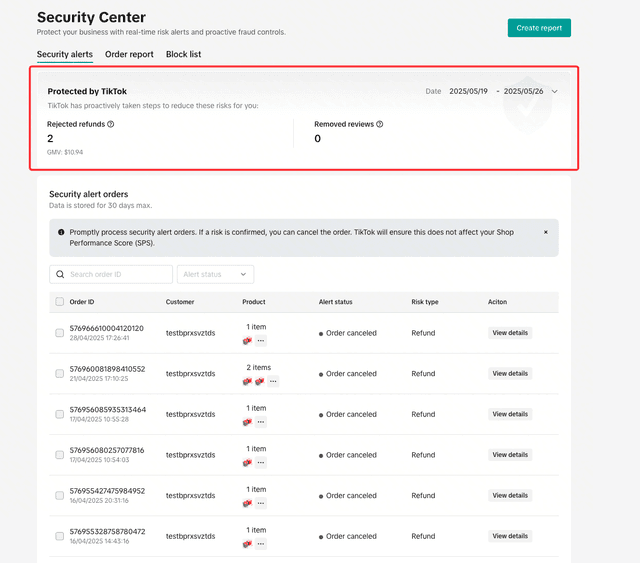This screenshot has height=563, width=640.
Task: Click more products ellipsis for order 576960081898410552
Action: pyautogui.click(x=273, y=381)
